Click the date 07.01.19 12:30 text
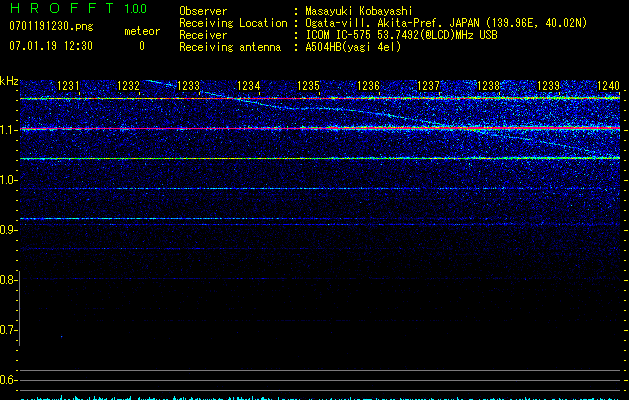 coord(49,46)
